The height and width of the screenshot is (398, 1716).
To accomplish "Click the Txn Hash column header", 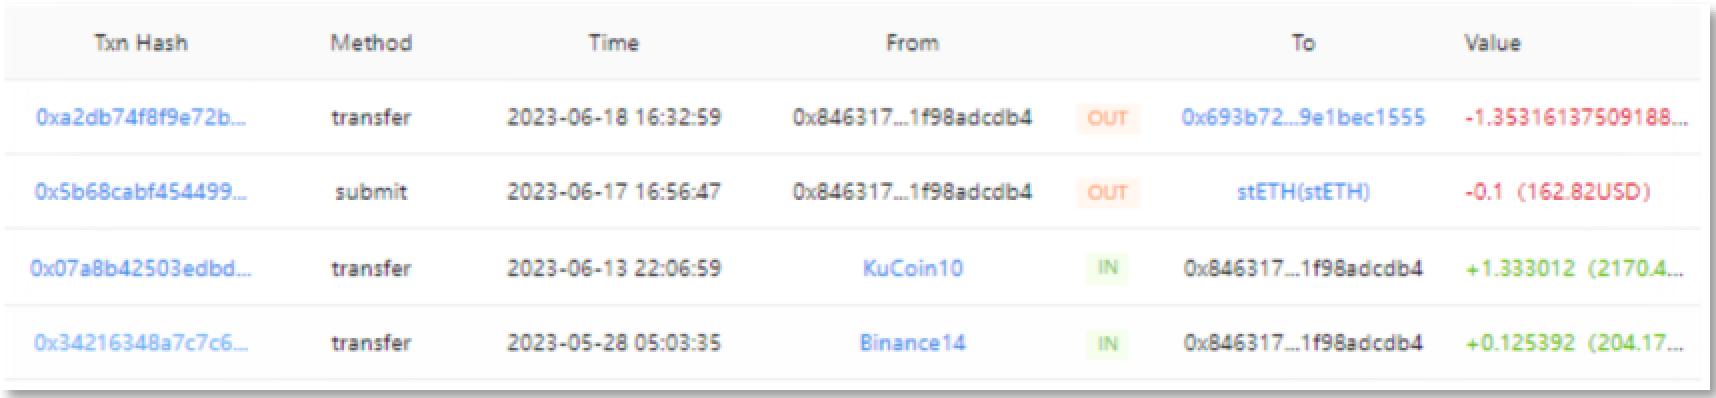I will (141, 43).
